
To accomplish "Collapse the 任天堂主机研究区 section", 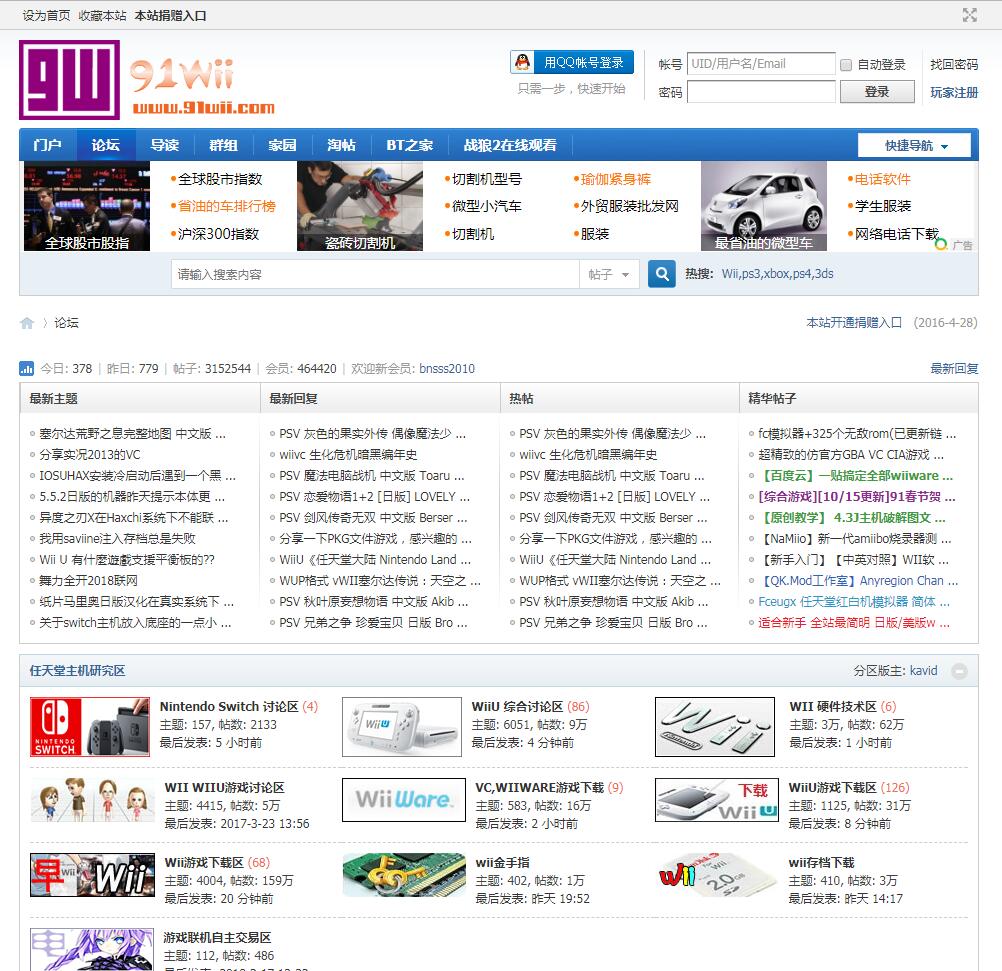I will tap(959, 671).
